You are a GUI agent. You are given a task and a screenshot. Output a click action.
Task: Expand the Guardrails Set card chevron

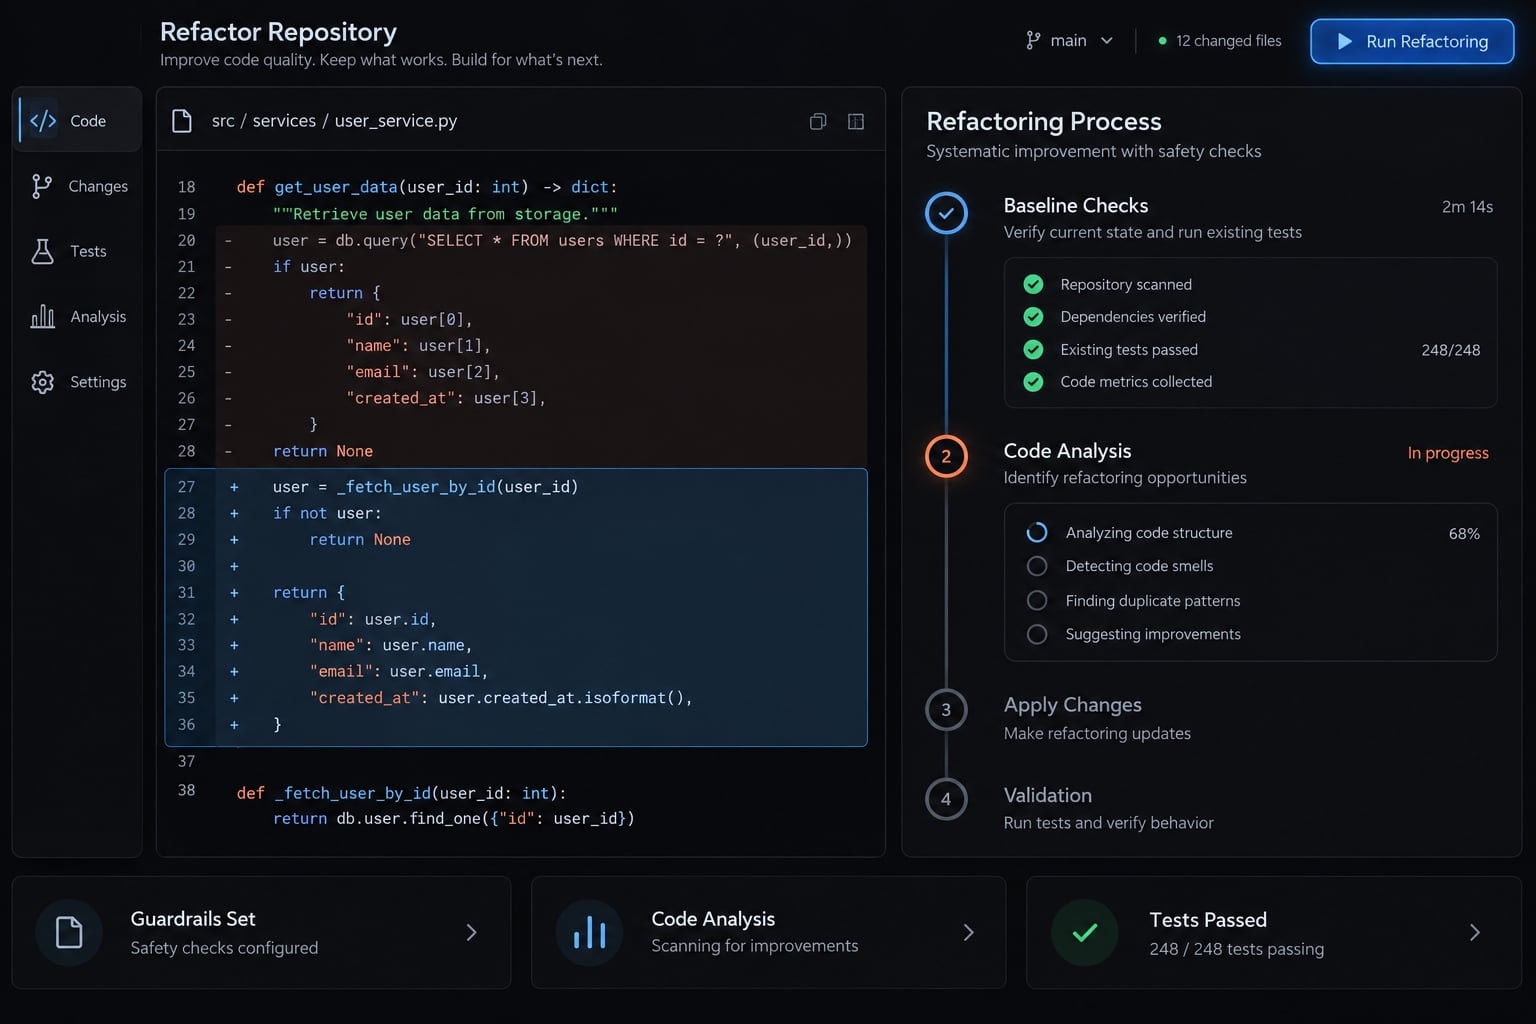471,932
